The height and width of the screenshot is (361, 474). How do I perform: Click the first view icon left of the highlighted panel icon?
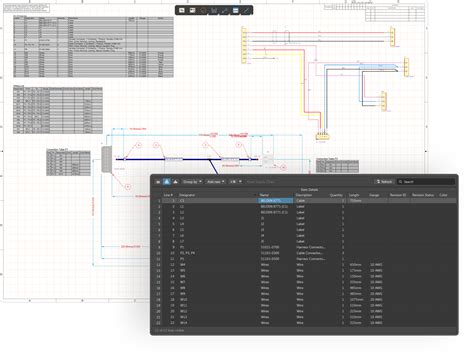click(158, 182)
